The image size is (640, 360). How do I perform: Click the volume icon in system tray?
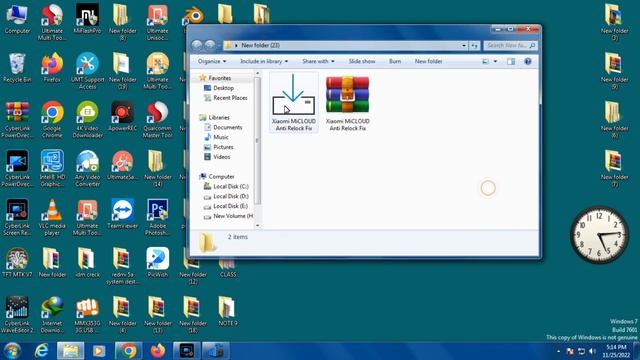coord(593,351)
